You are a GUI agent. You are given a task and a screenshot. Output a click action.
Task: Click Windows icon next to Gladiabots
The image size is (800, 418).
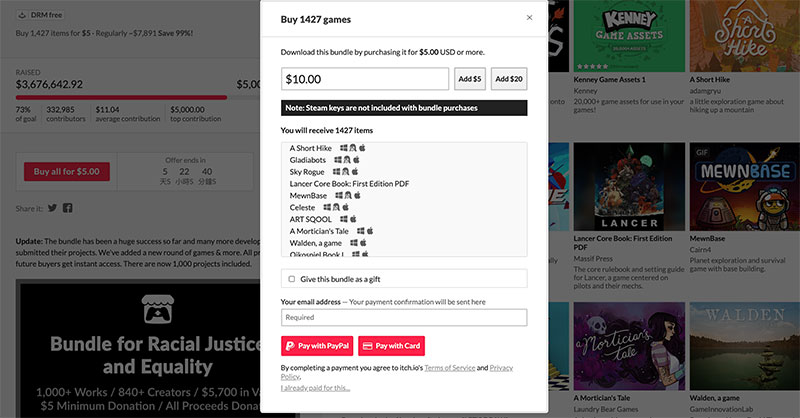tap(338, 160)
